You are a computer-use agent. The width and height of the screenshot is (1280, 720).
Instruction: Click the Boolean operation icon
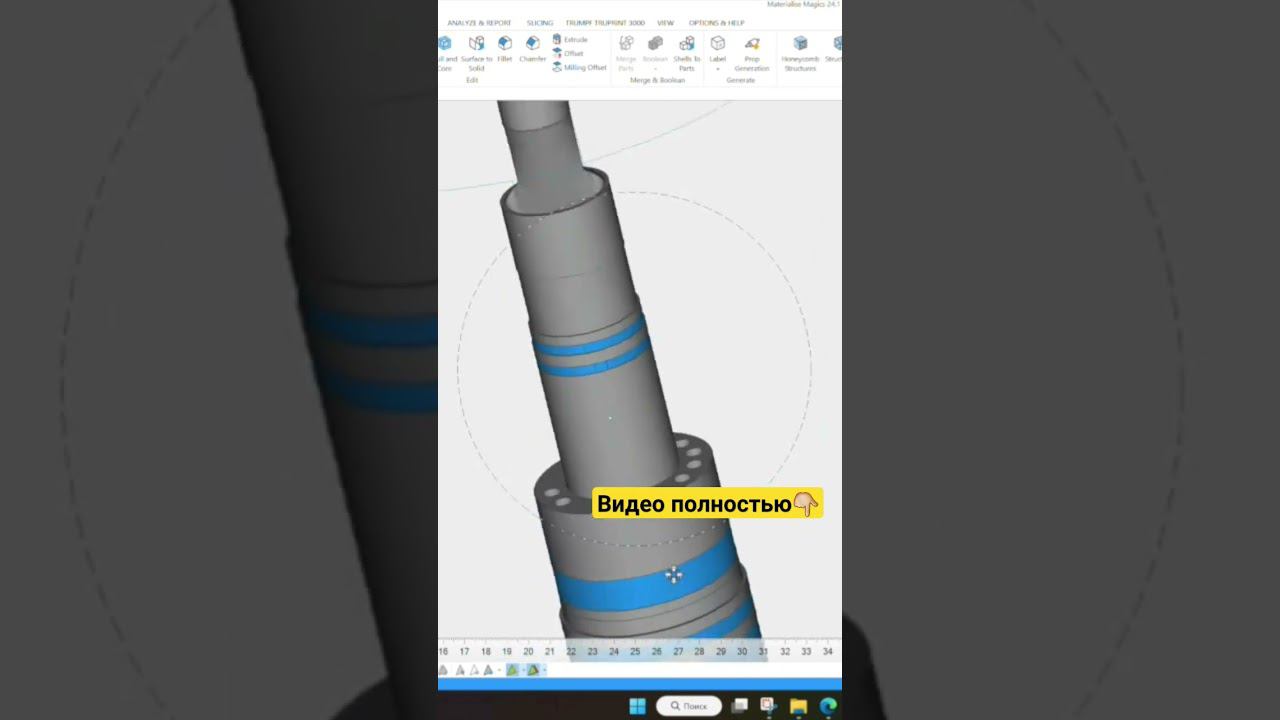[x=655, y=44]
